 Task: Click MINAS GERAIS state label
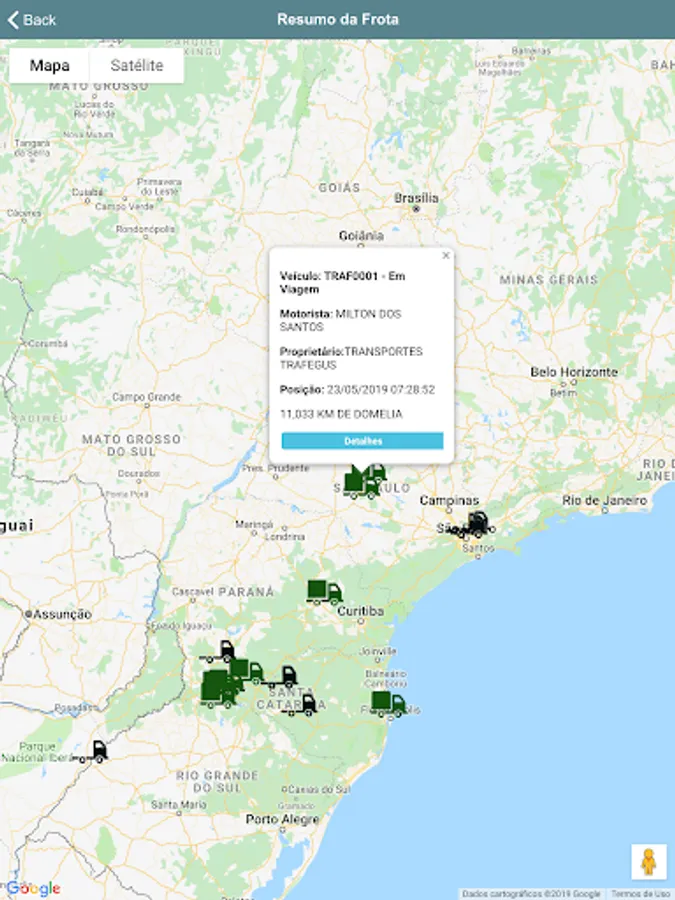[x=549, y=280]
